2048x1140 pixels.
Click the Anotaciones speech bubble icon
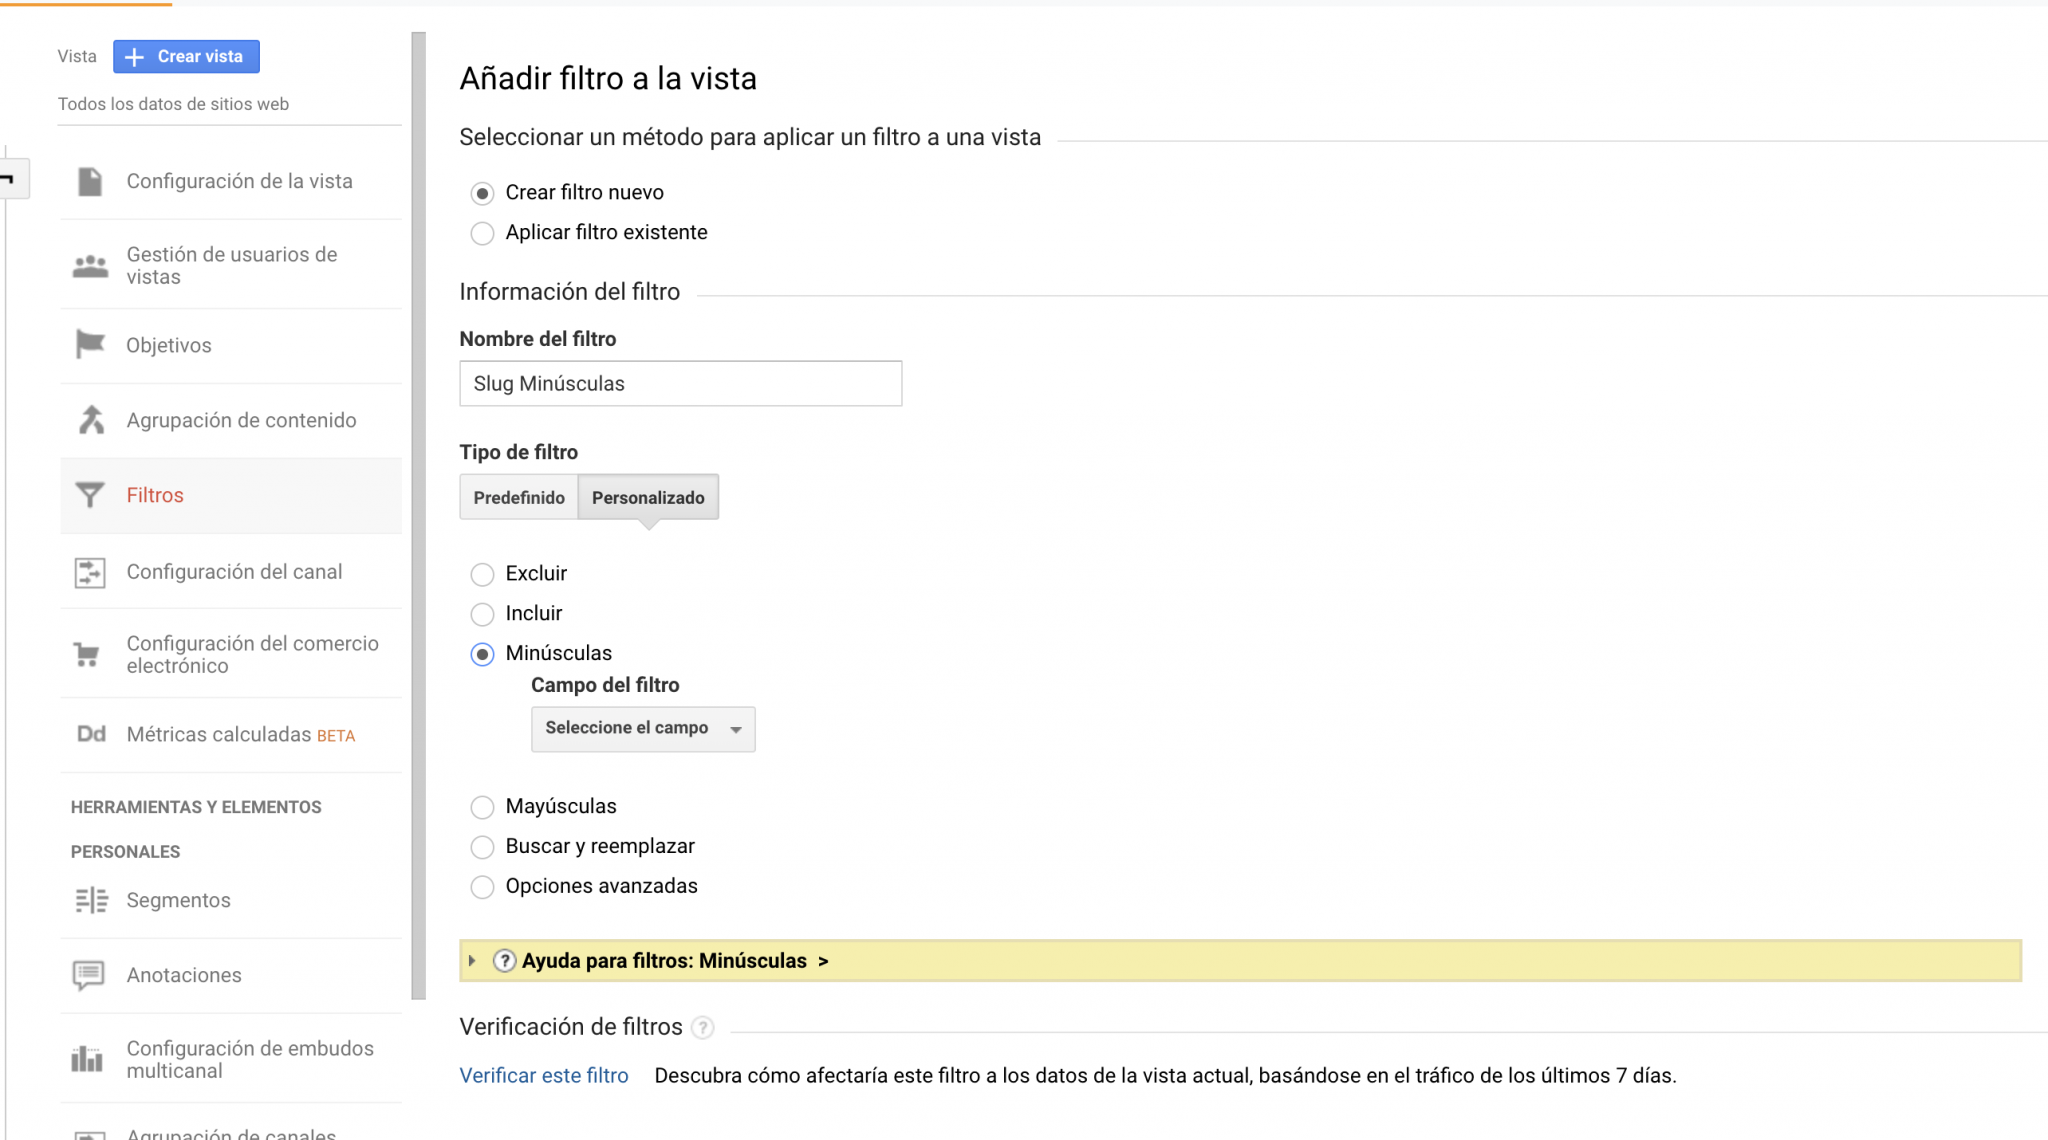point(90,974)
